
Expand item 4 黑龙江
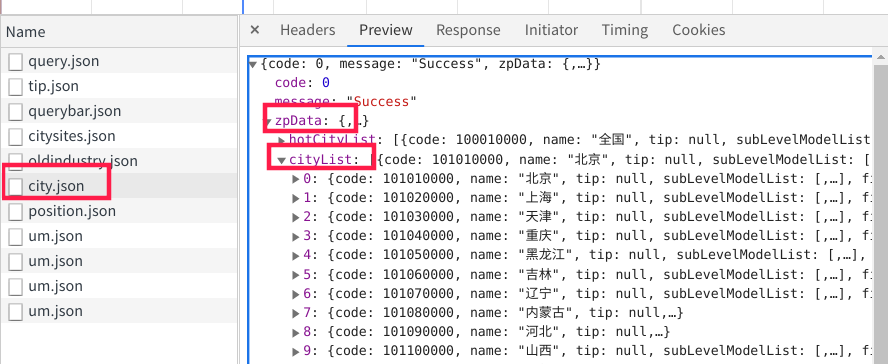[x=296, y=255]
